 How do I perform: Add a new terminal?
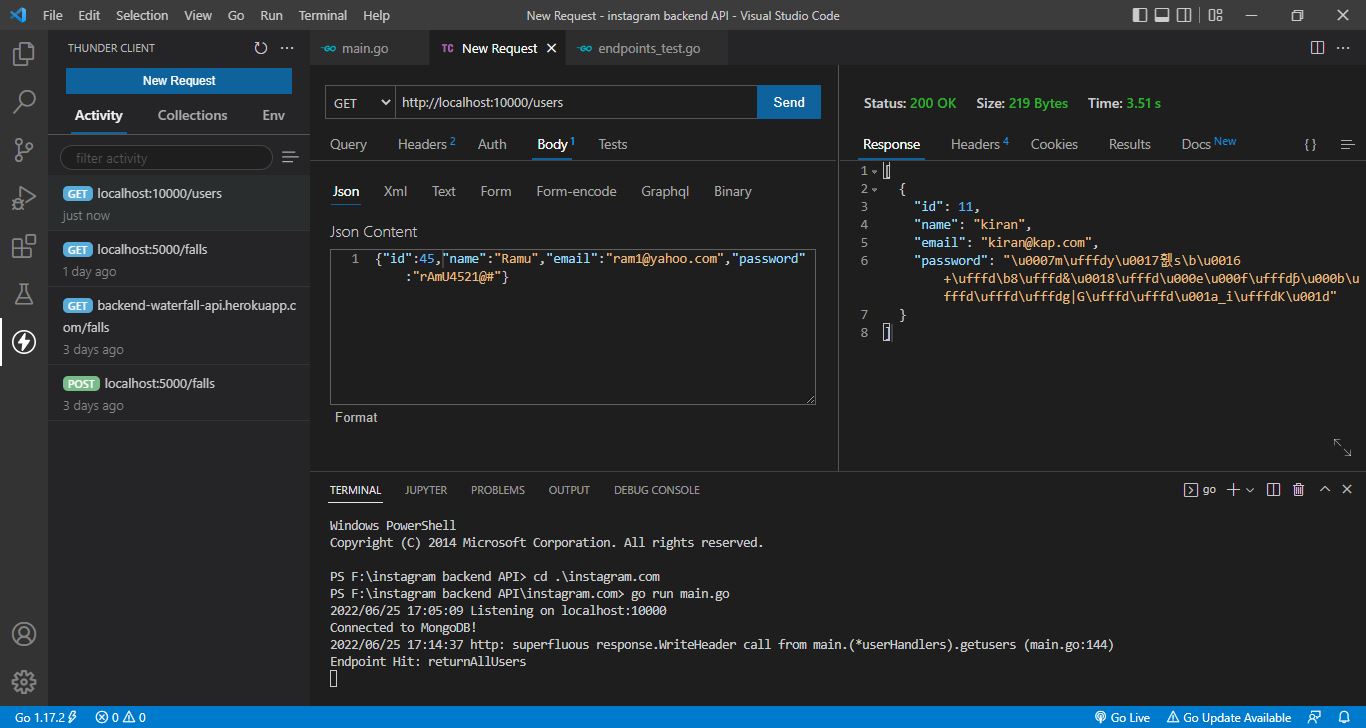(x=1233, y=490)
